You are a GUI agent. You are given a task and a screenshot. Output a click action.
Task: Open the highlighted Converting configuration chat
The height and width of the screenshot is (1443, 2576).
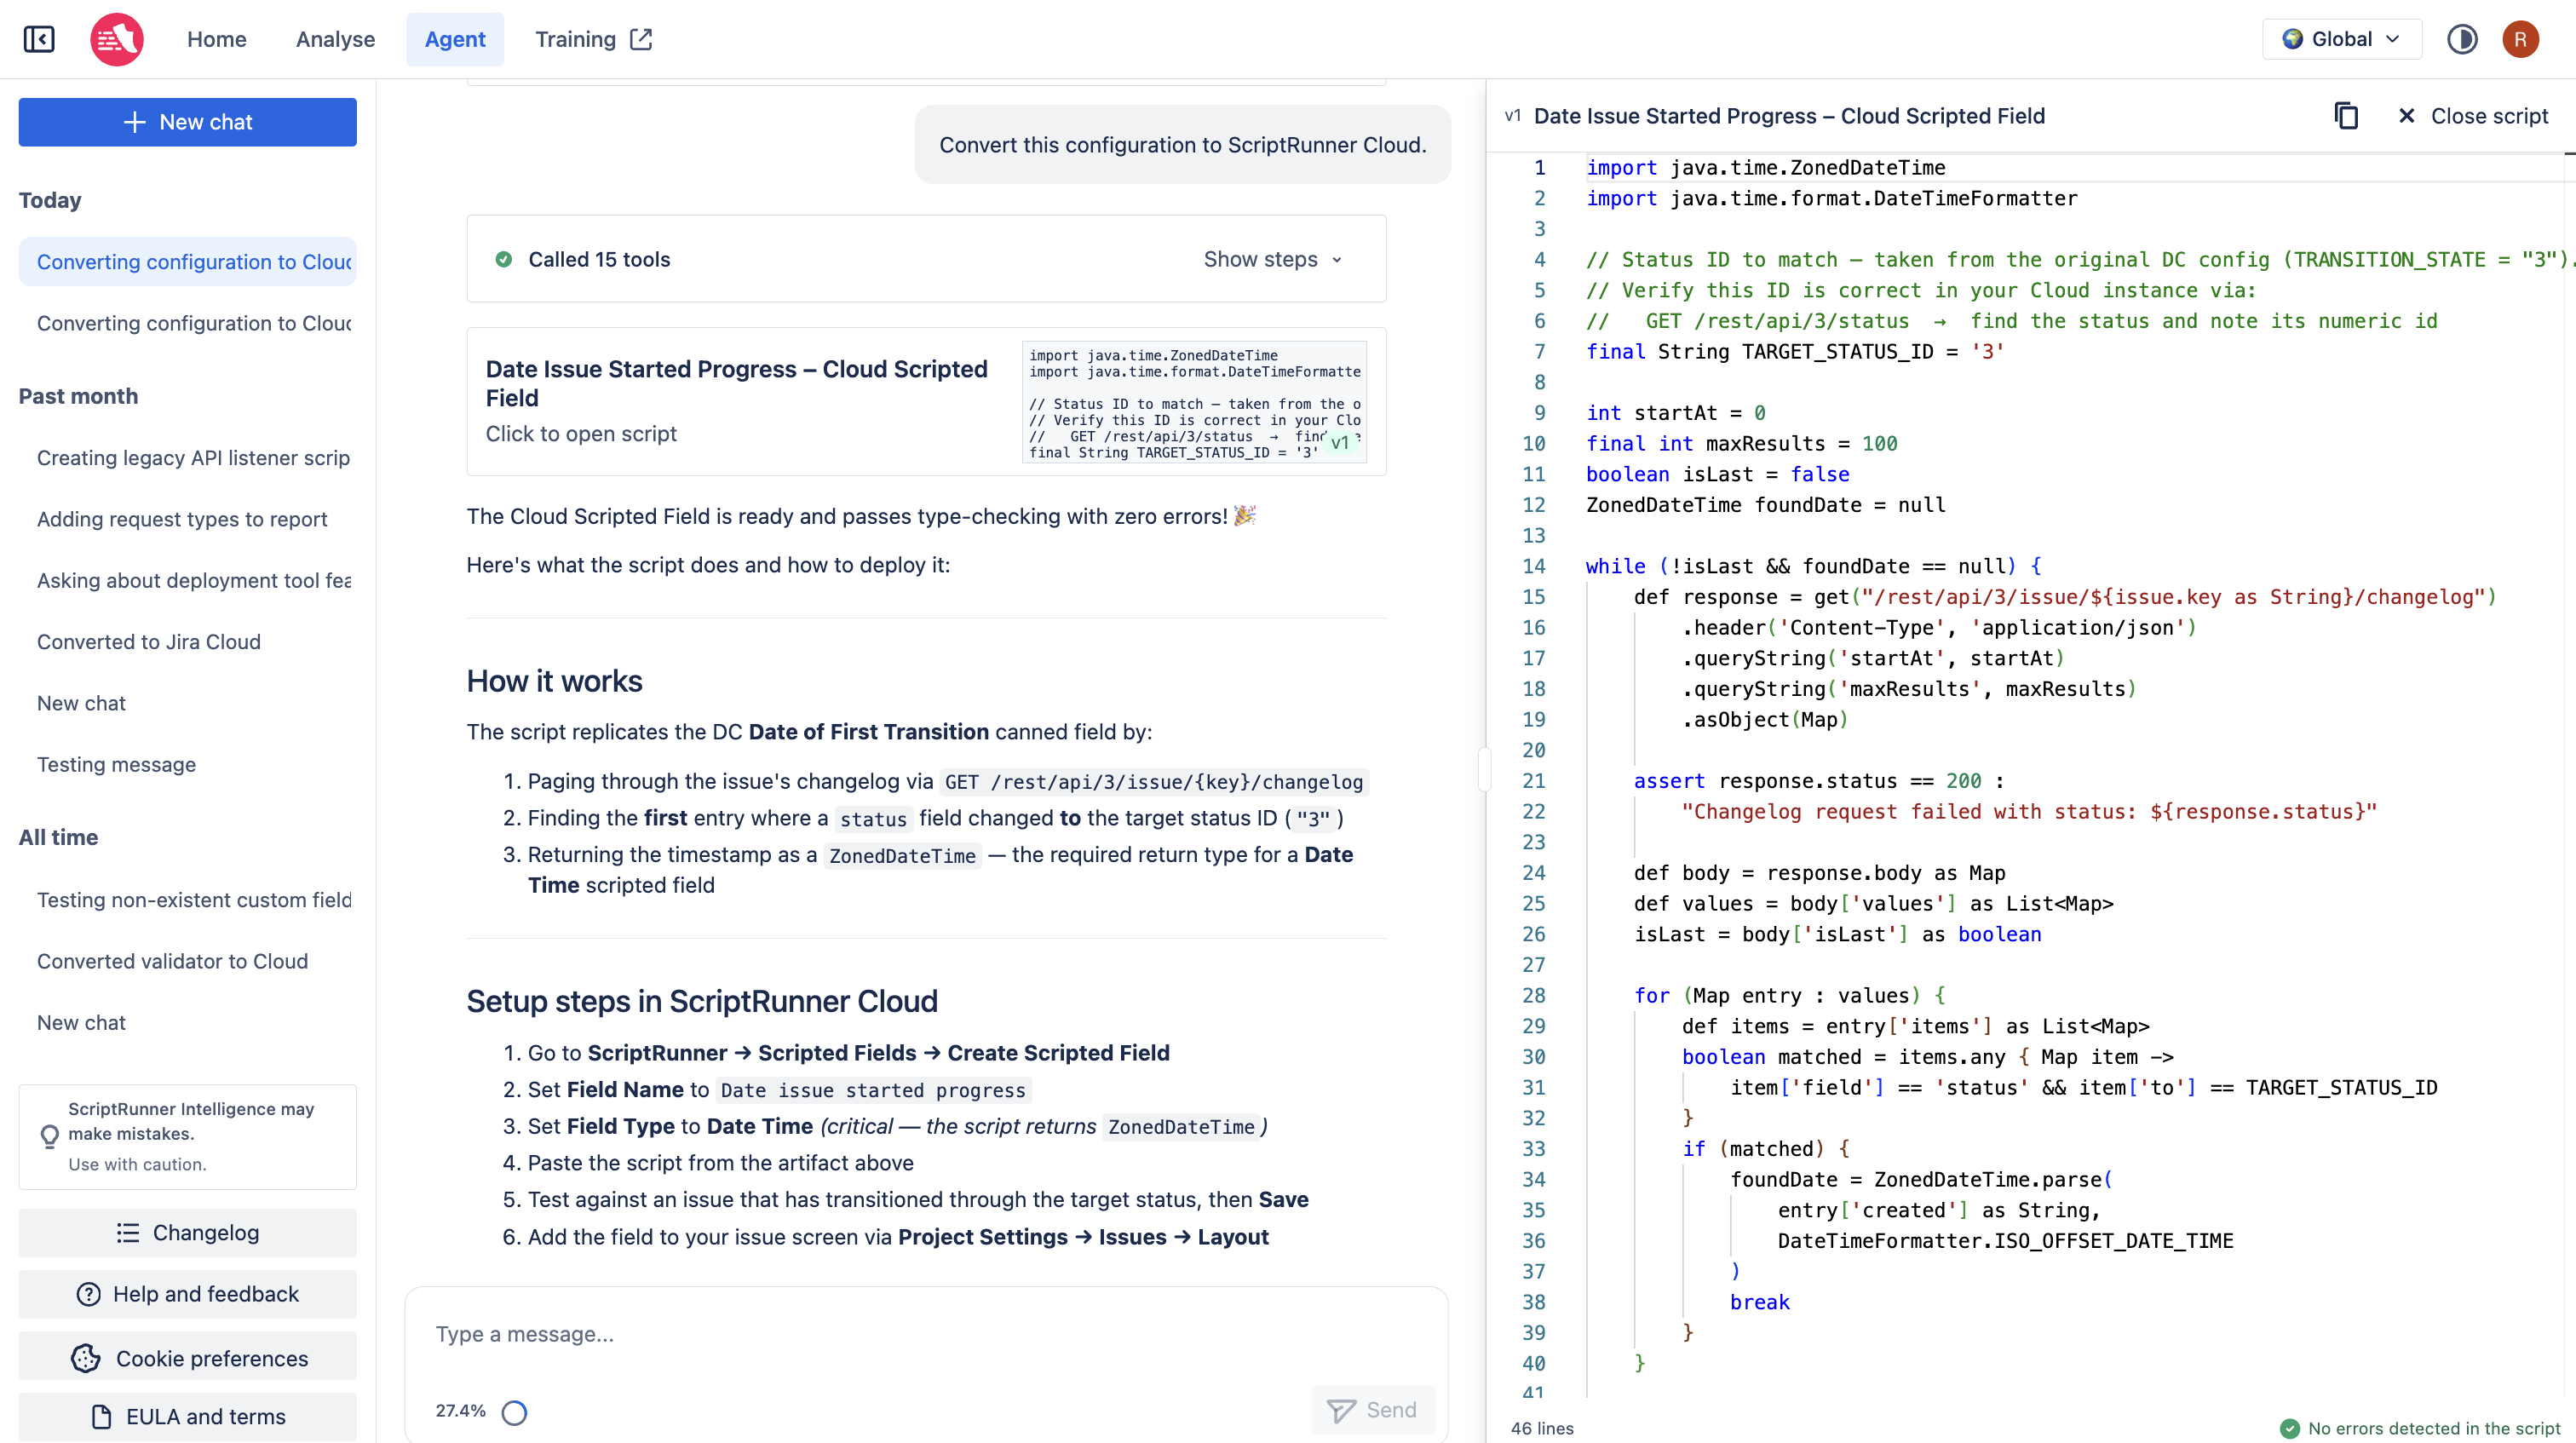click(187, 262)
